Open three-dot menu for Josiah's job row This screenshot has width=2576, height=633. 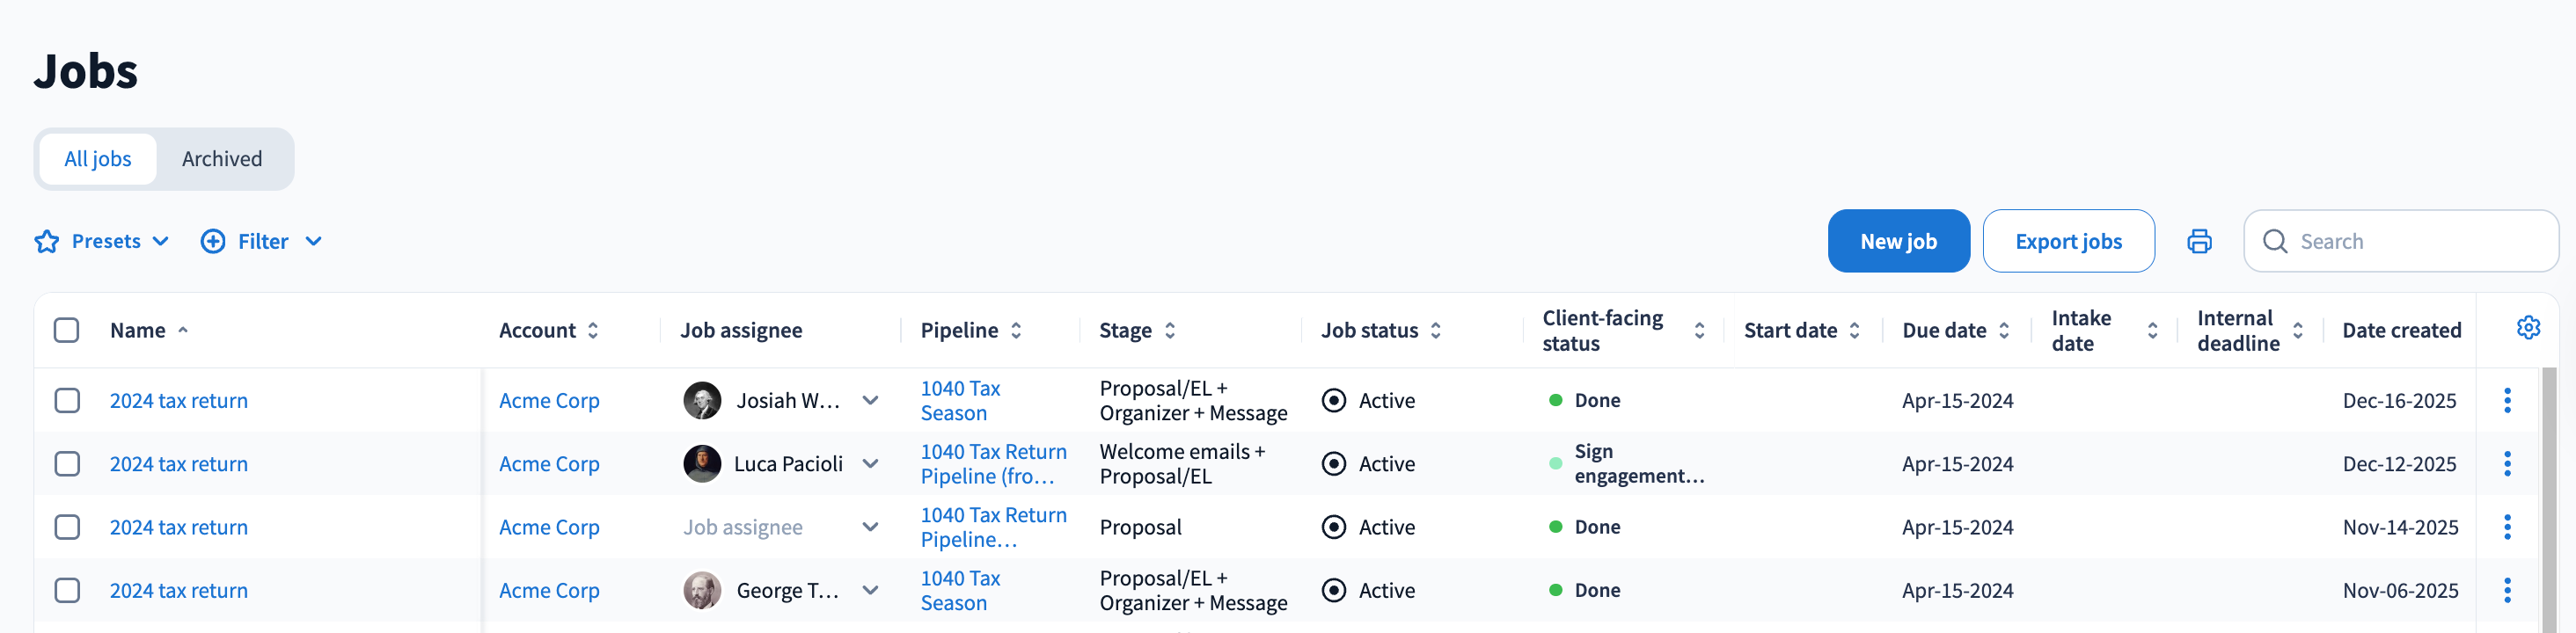coord(2506,400)
